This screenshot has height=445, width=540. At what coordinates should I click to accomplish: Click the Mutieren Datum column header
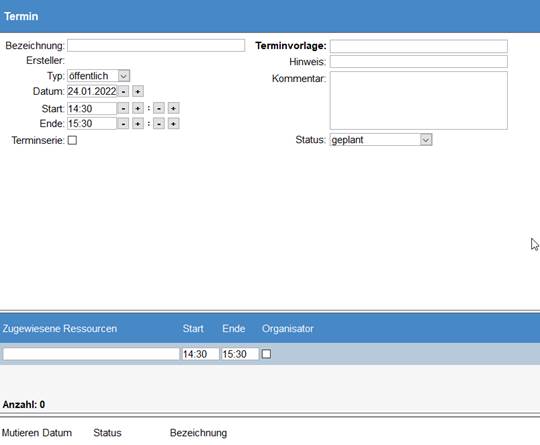click(x=37, y=433)
